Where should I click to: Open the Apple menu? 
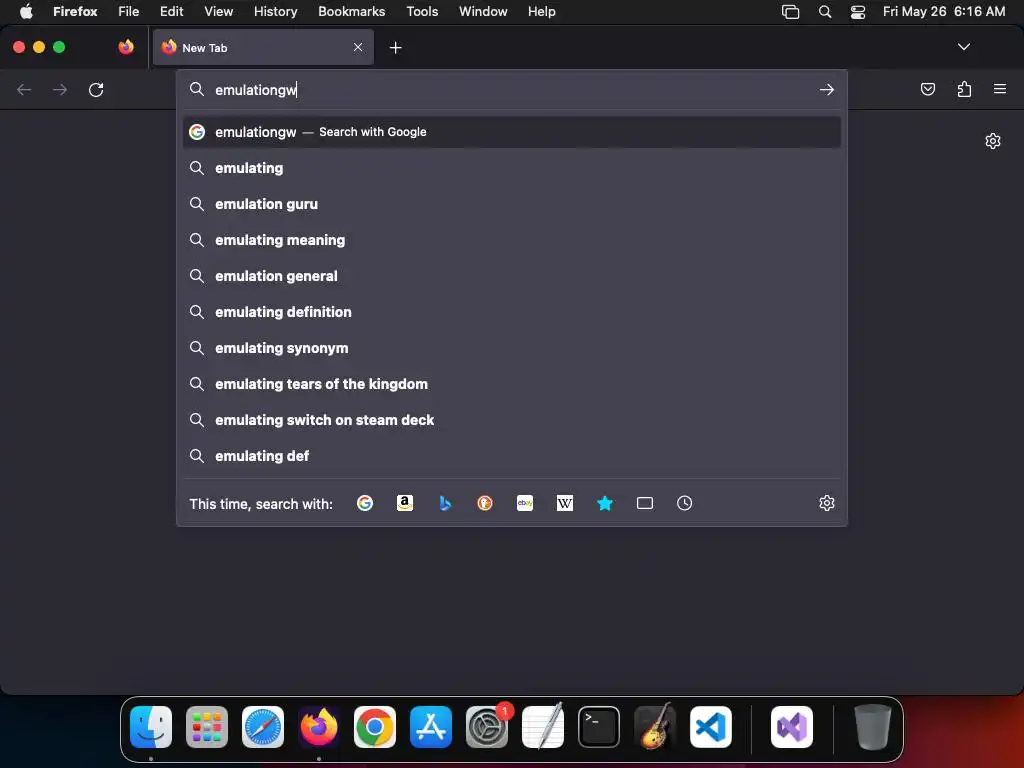[26, 11]
